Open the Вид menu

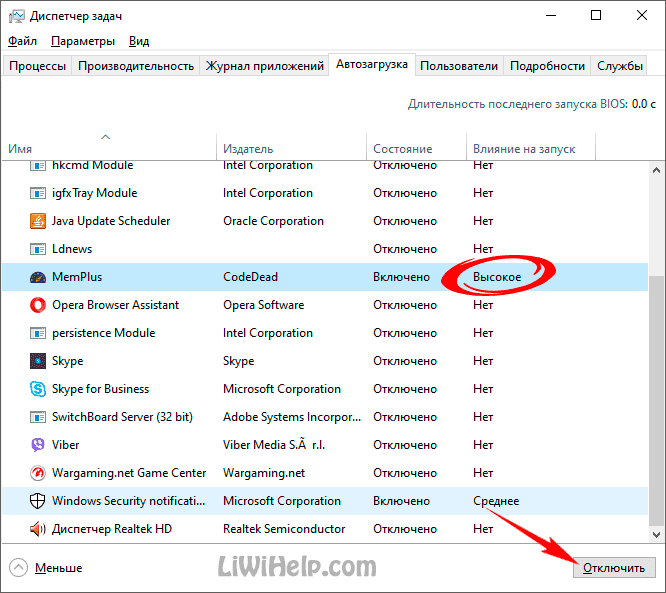[x=139, y=41]
